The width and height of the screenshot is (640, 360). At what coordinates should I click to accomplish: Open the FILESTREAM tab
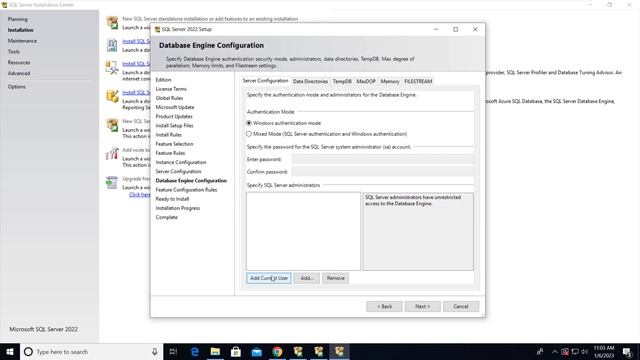click(x=418, y=81)
